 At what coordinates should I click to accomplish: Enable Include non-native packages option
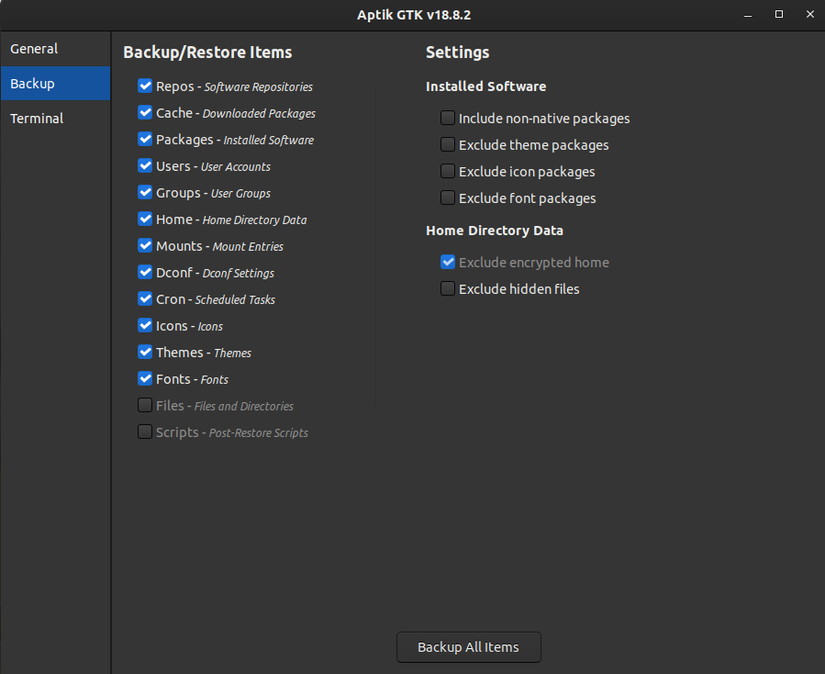click(447, 117)
